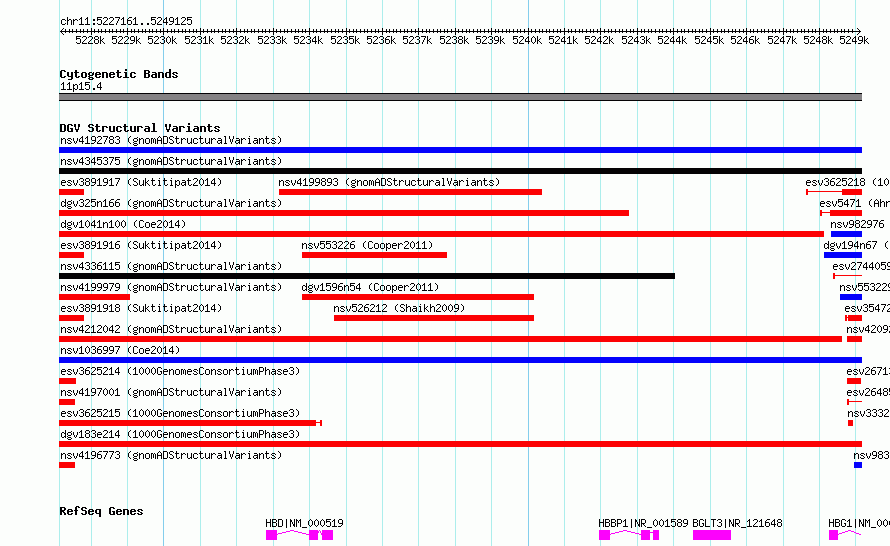This screenshot has width=890, height=546.
Task: Click the nsv4192783 blue variant bar
Action: pyautogui.click(x=460, y=150)
